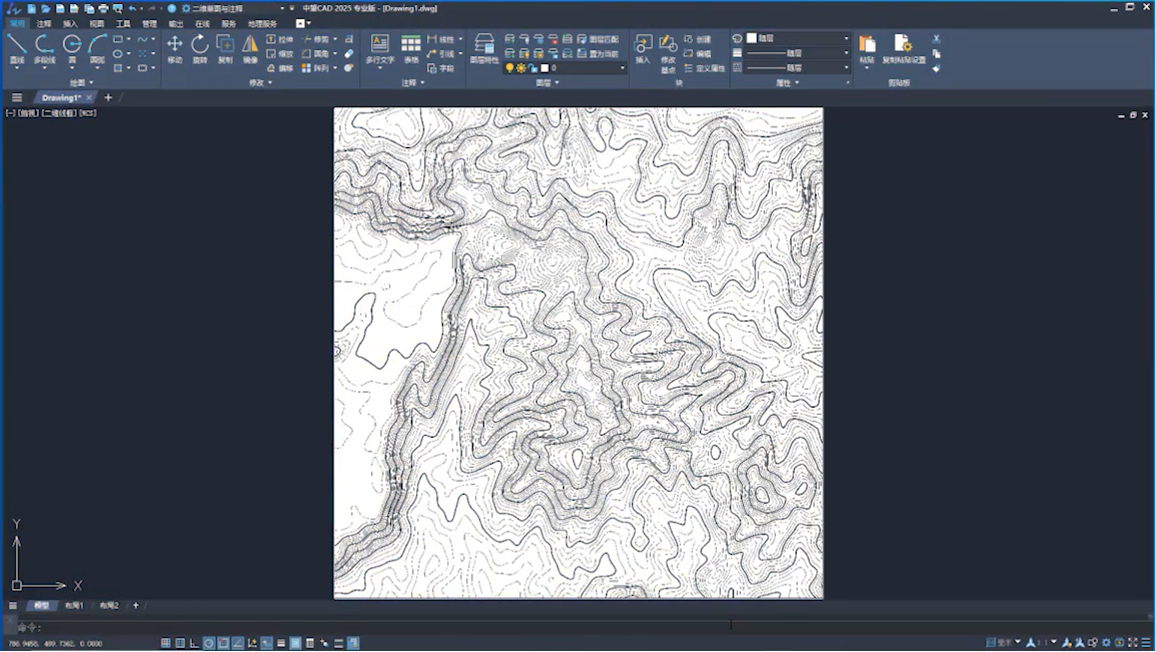Switch to the 插入 ribbon tab
The height and width of the screenshot is (652, 1155).
(70, 24)
